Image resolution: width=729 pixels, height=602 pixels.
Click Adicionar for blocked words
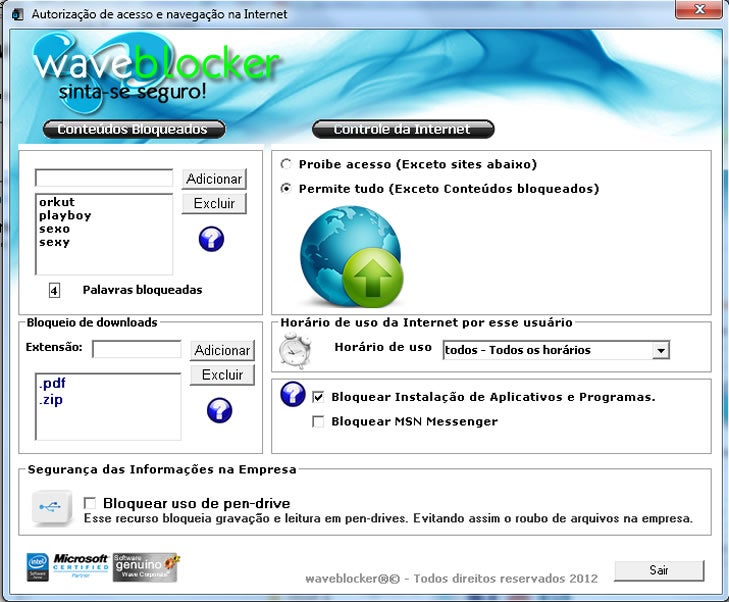[x=214, y=179]
